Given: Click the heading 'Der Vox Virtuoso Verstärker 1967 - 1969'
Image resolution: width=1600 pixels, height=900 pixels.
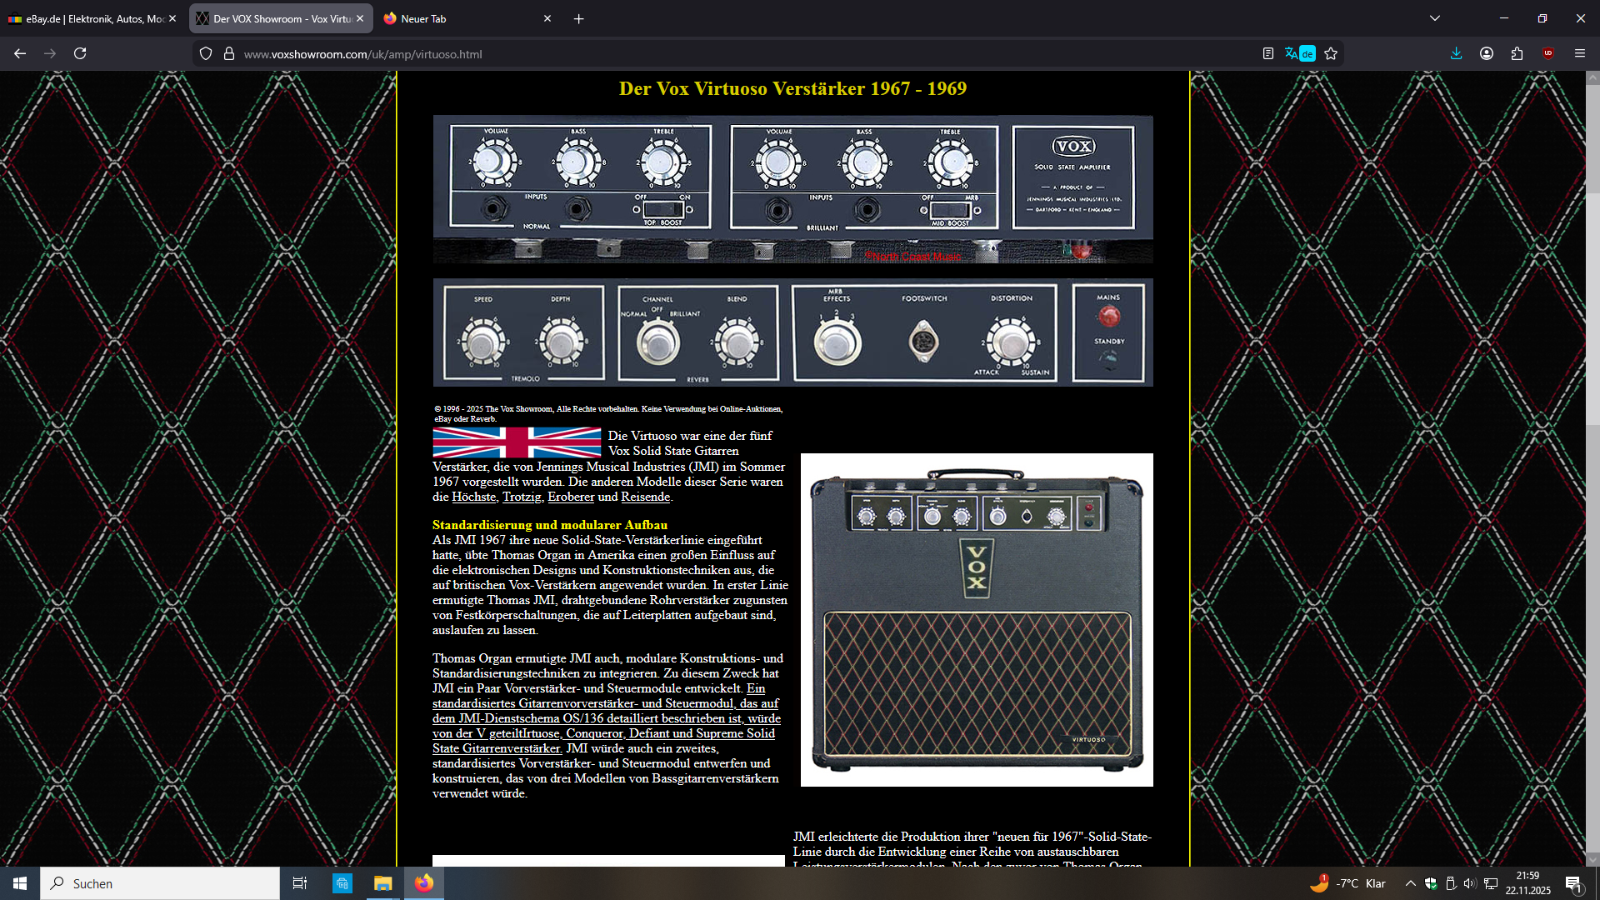Looking at the screenshot, I should pos(793,89).
